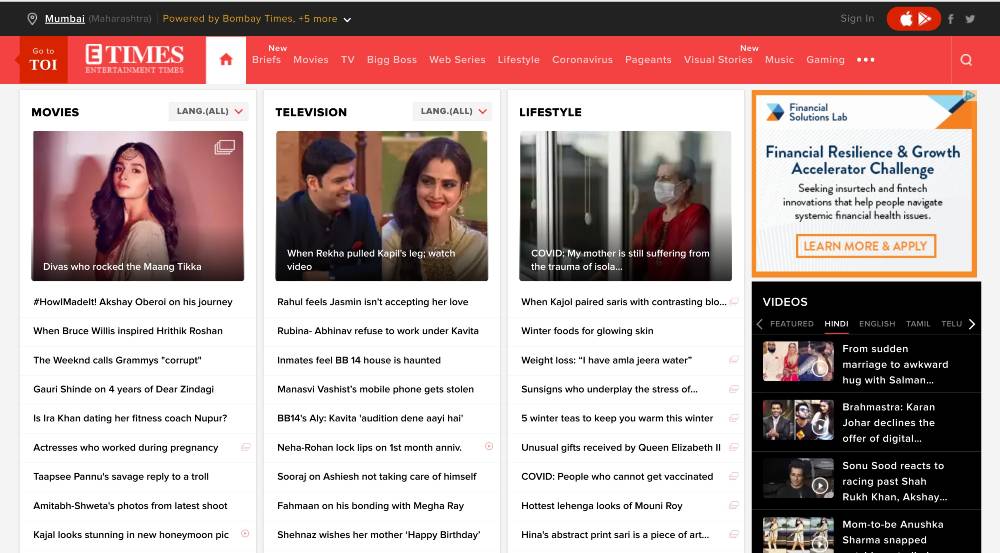Viewport: 1000px width, 553px height.
Task: Open the Bigg Boss navigation item
Action: (392, 59)
